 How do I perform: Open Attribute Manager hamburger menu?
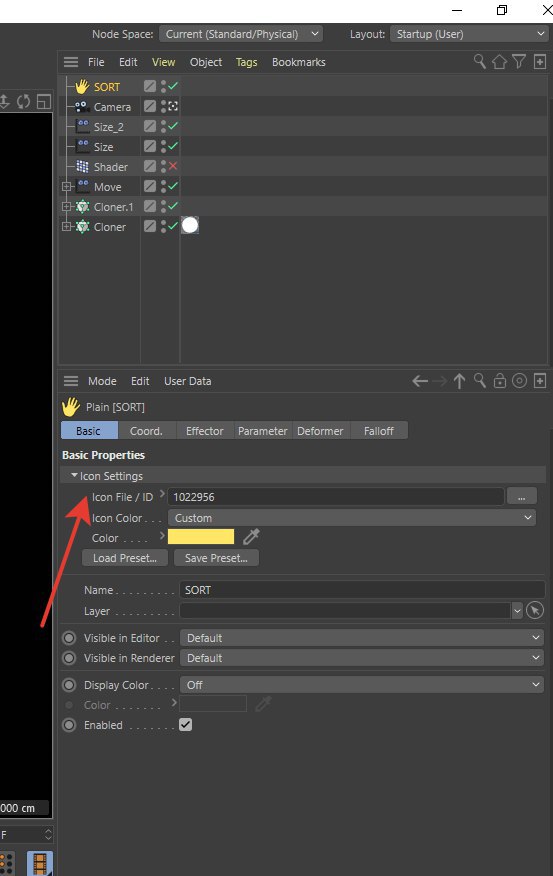tap(71, 381)
